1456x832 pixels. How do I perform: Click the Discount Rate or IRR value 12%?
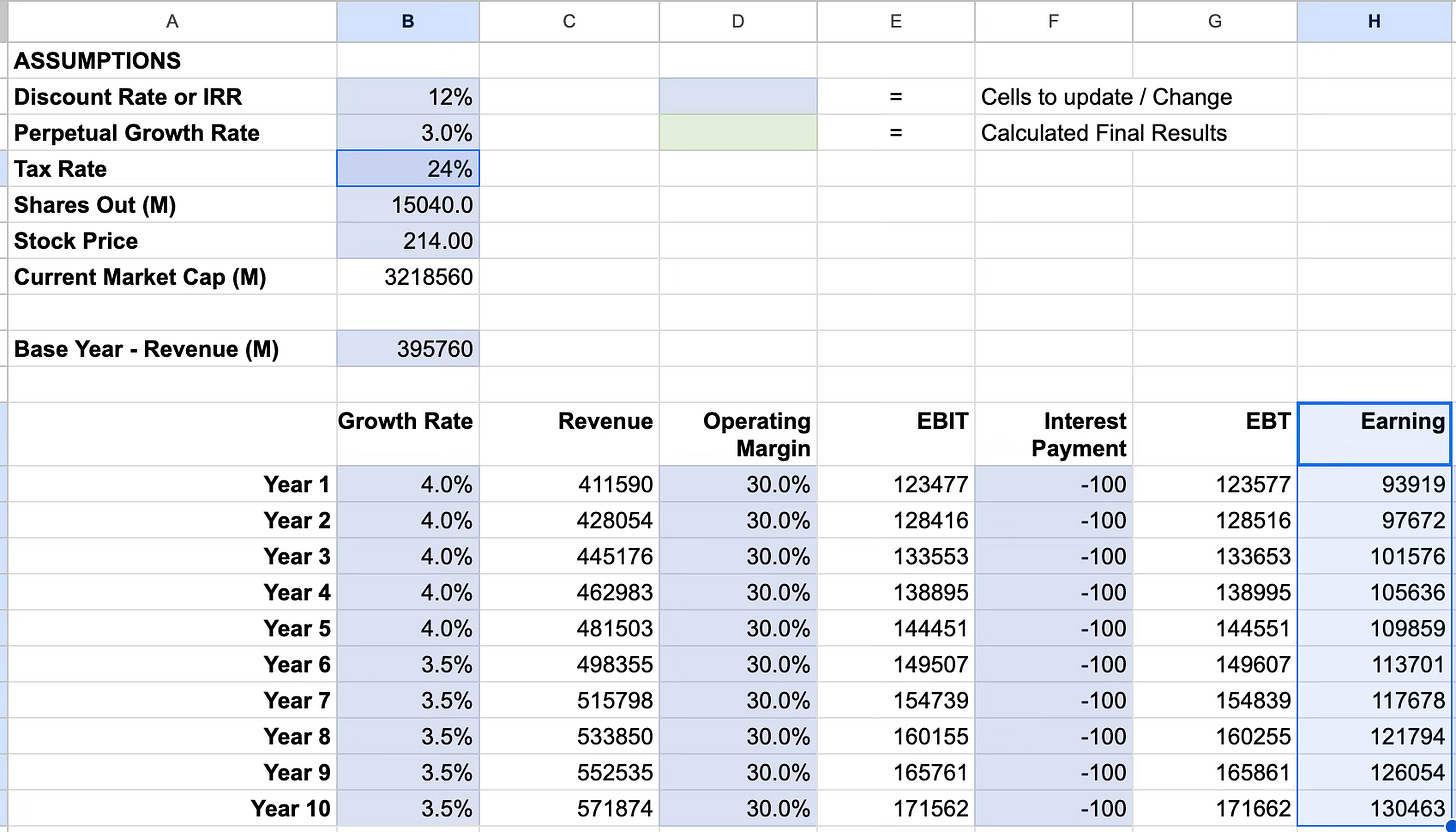click(x=408, y=96)
